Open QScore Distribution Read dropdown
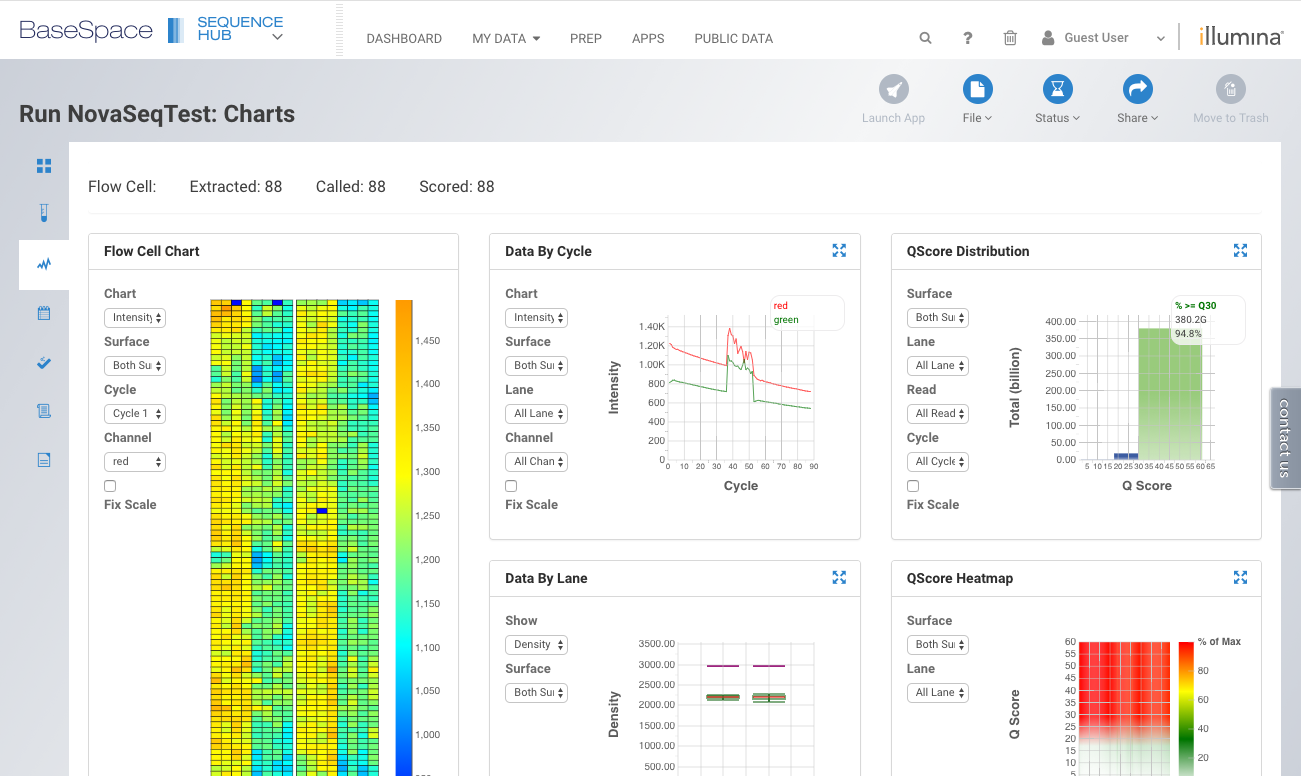The height and width of the screenshot is (776, 1301). 938,414
